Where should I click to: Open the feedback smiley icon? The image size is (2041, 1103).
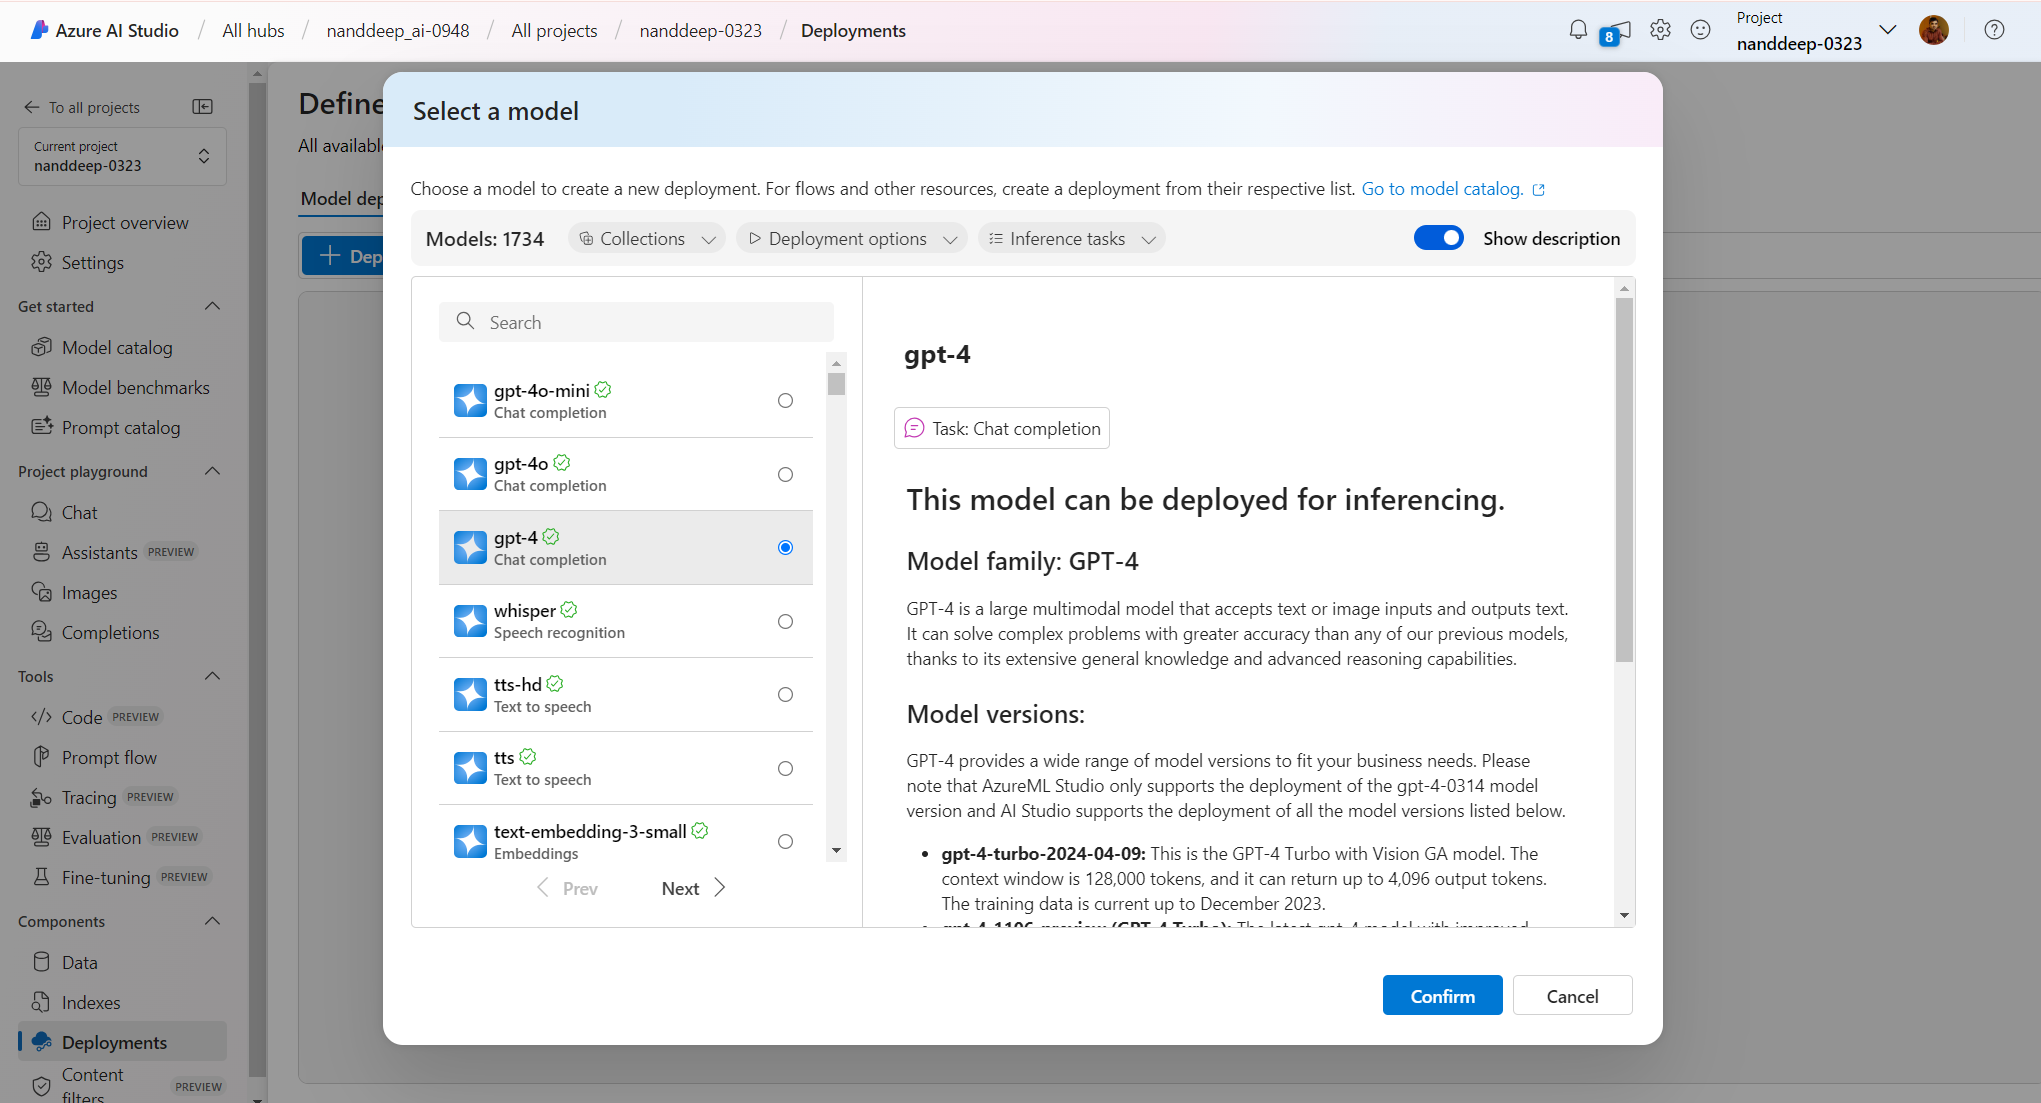tap(1700, 30)
